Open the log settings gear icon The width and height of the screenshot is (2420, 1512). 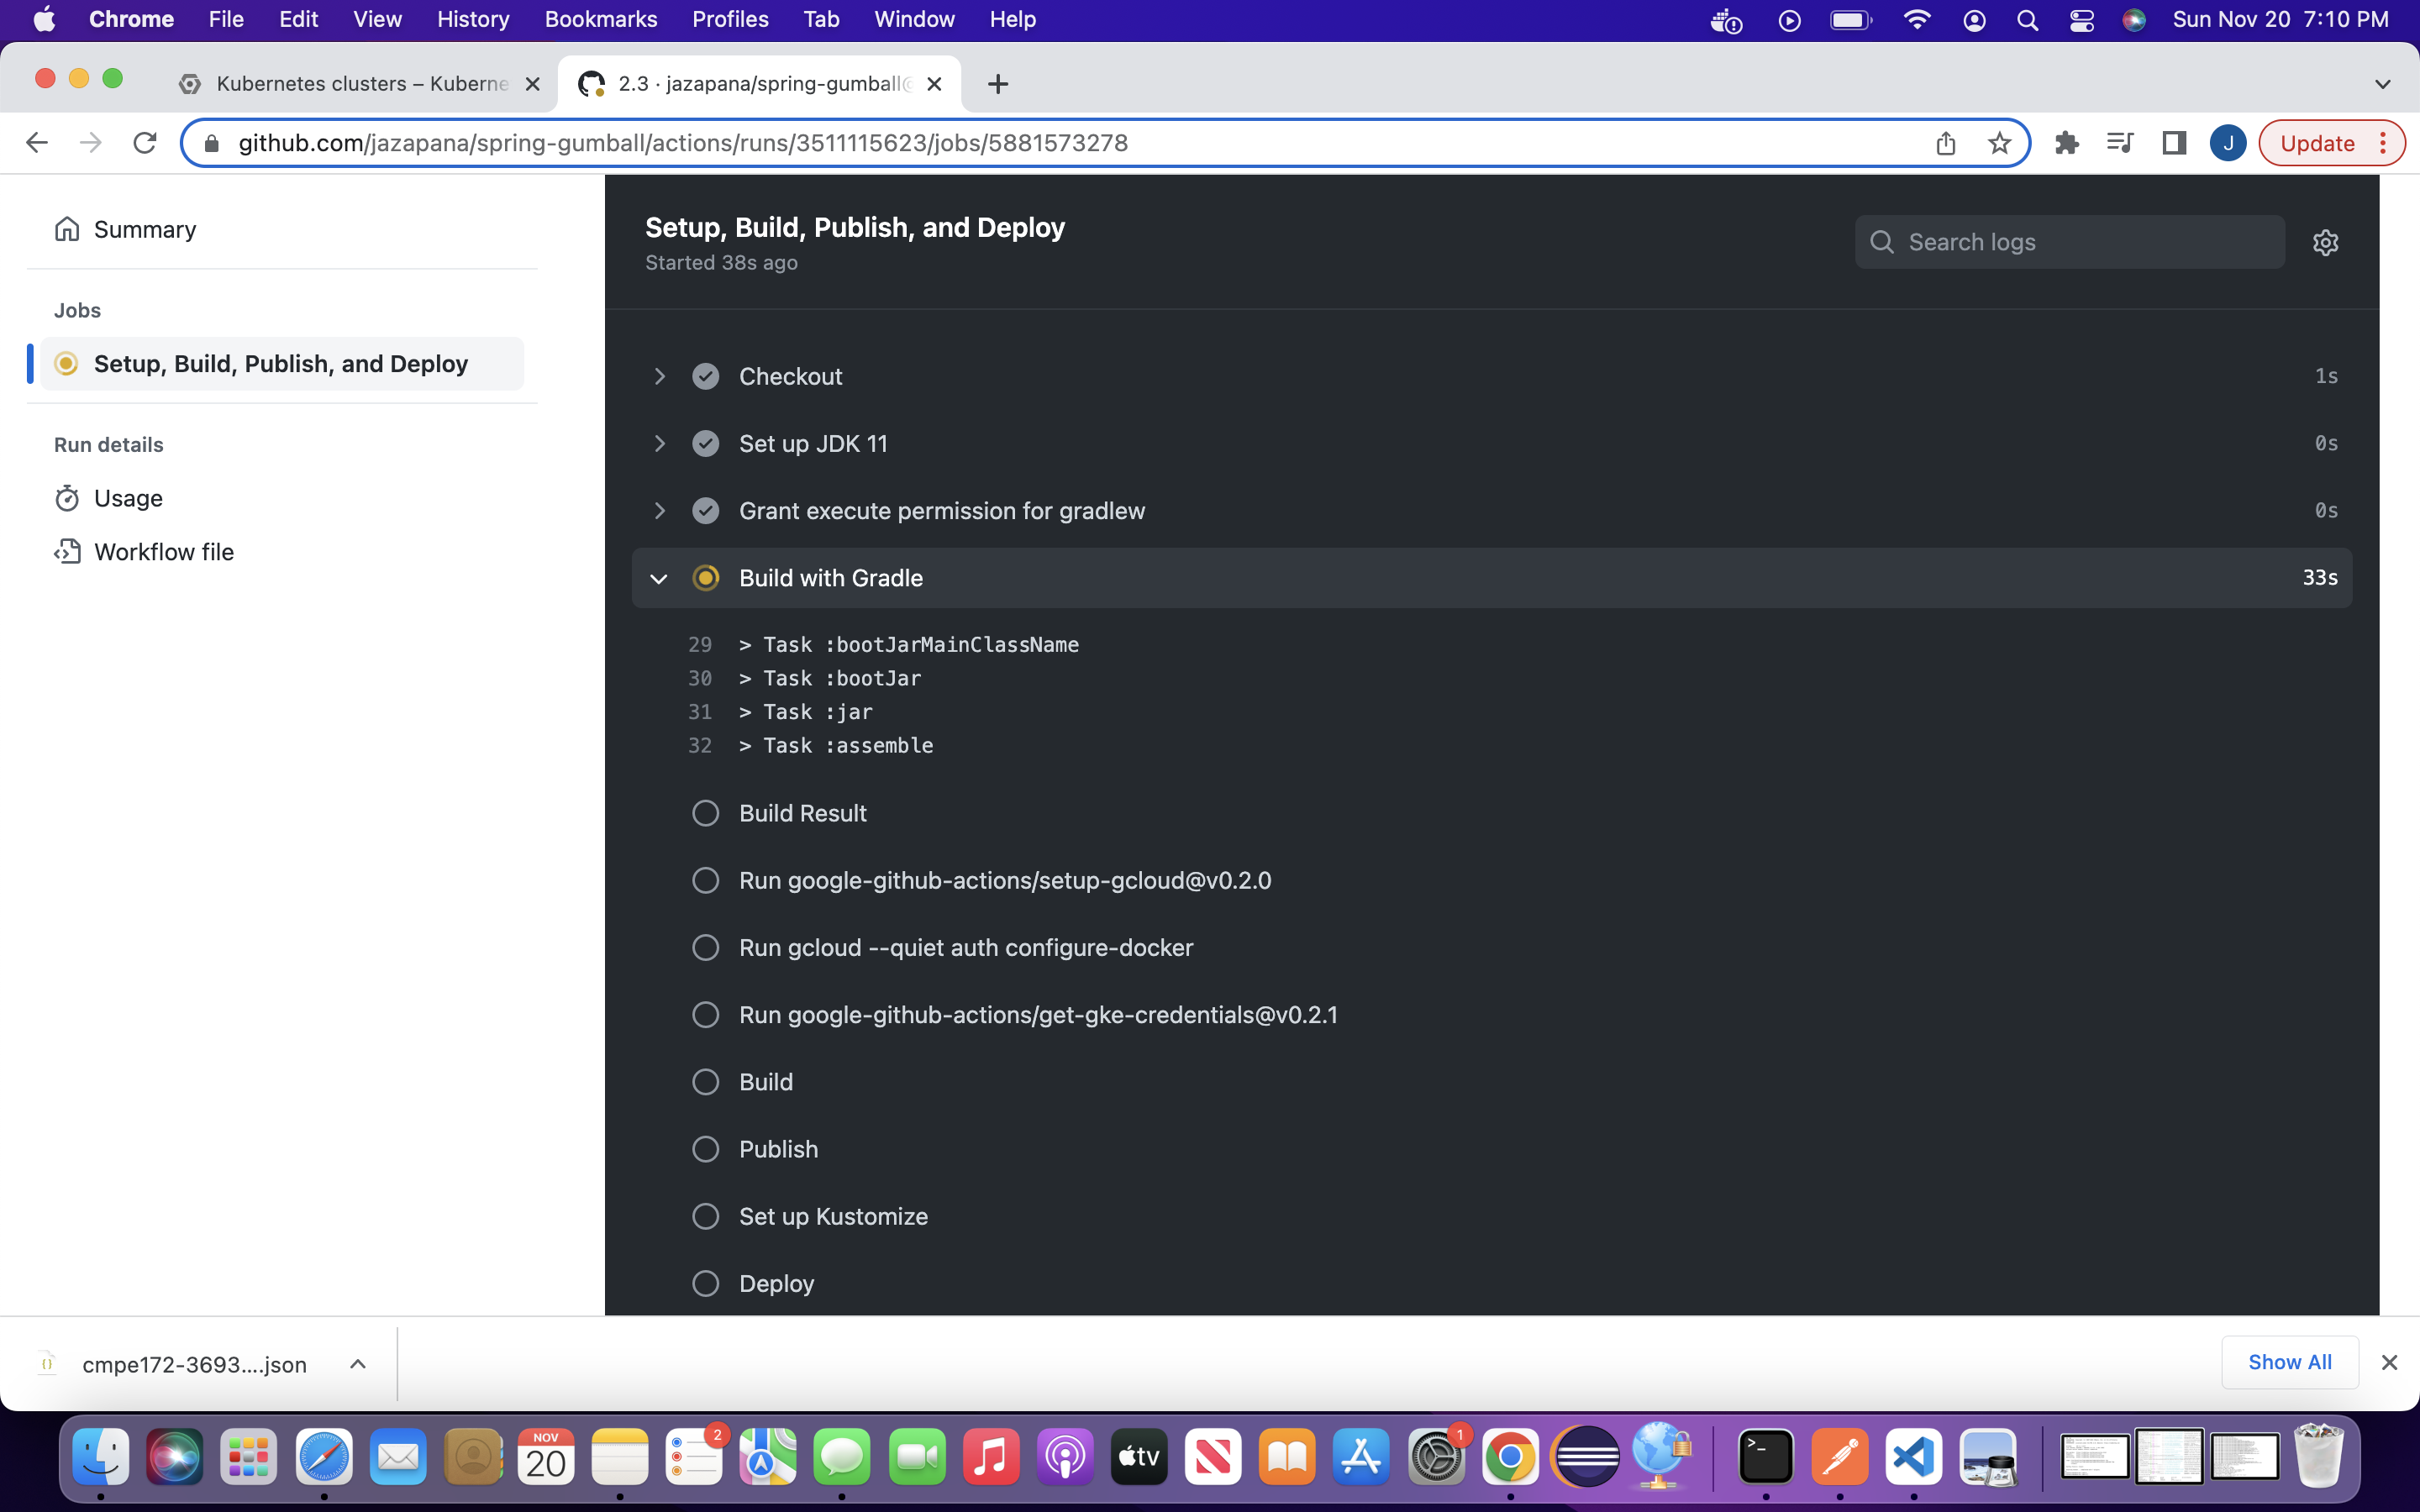(2325, 241)
